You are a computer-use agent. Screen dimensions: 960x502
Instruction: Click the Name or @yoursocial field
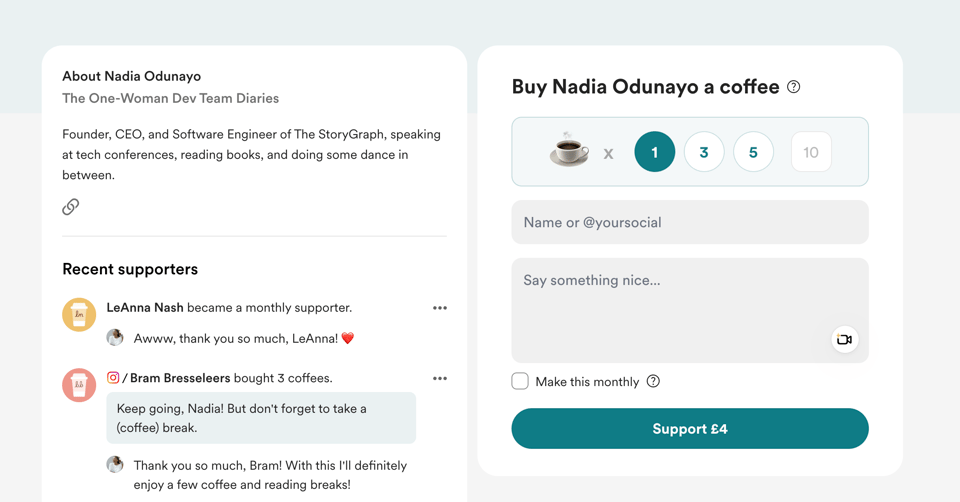[690, 222]
